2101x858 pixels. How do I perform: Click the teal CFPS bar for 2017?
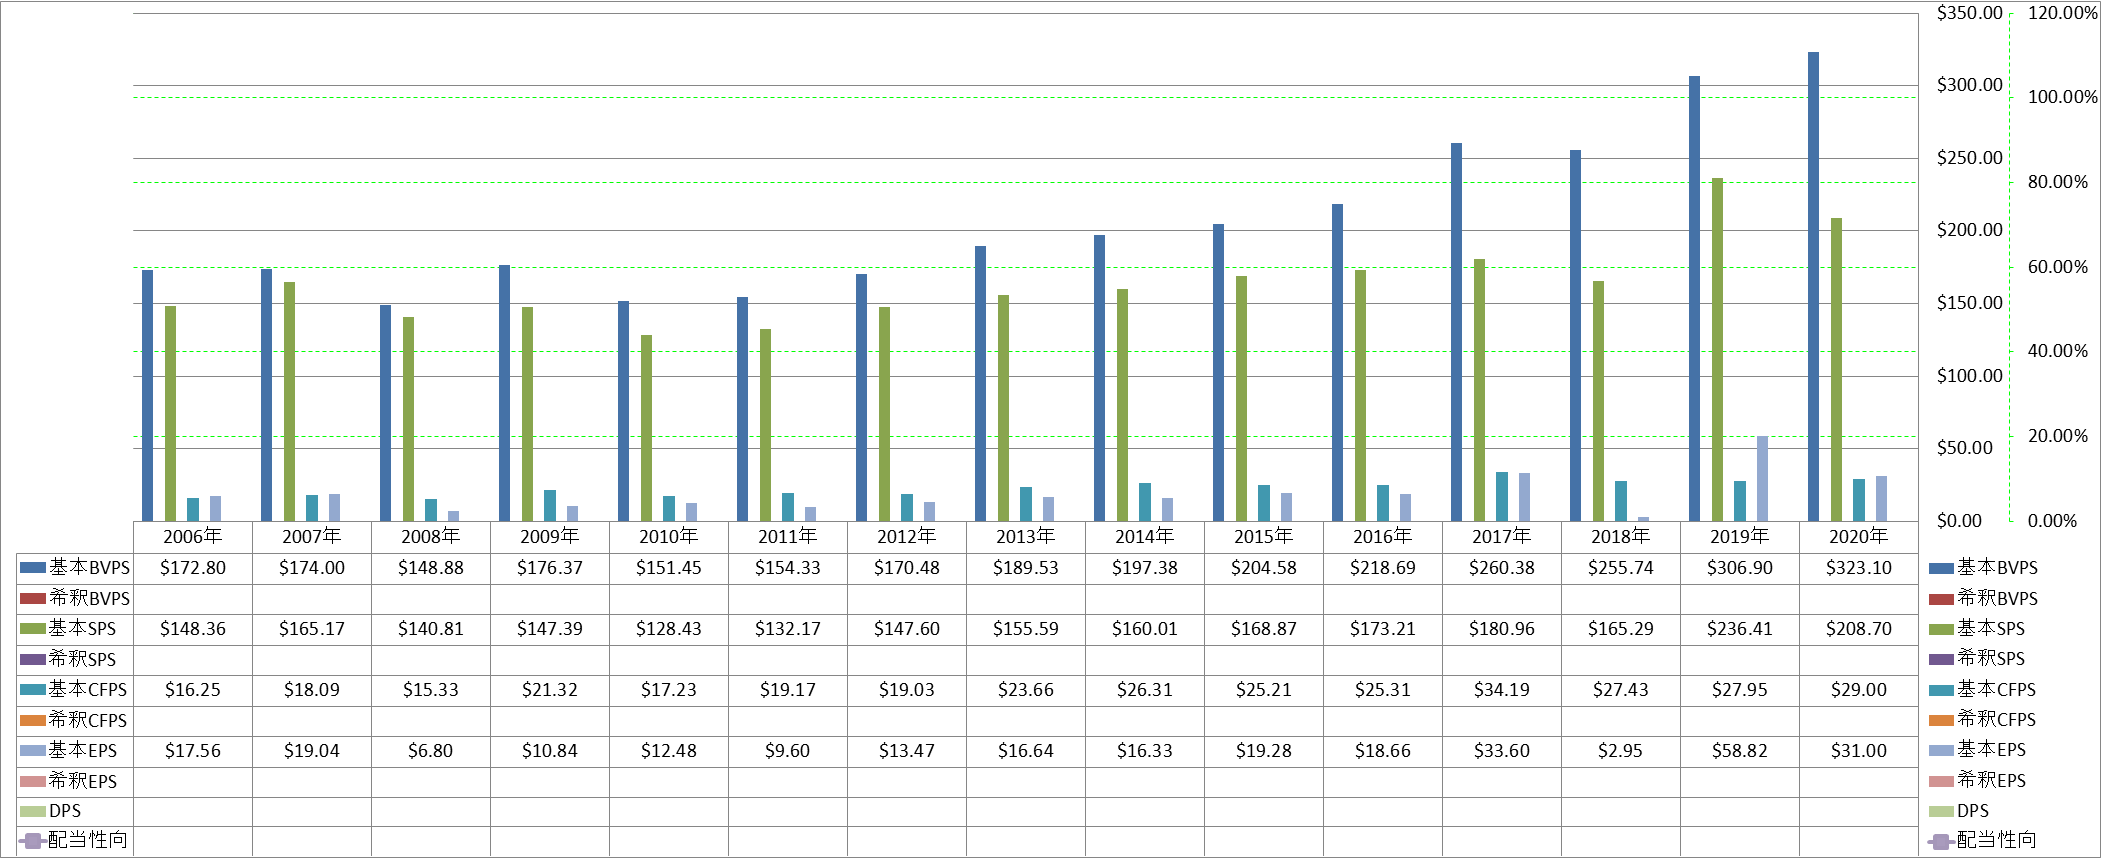point(1501,496)
